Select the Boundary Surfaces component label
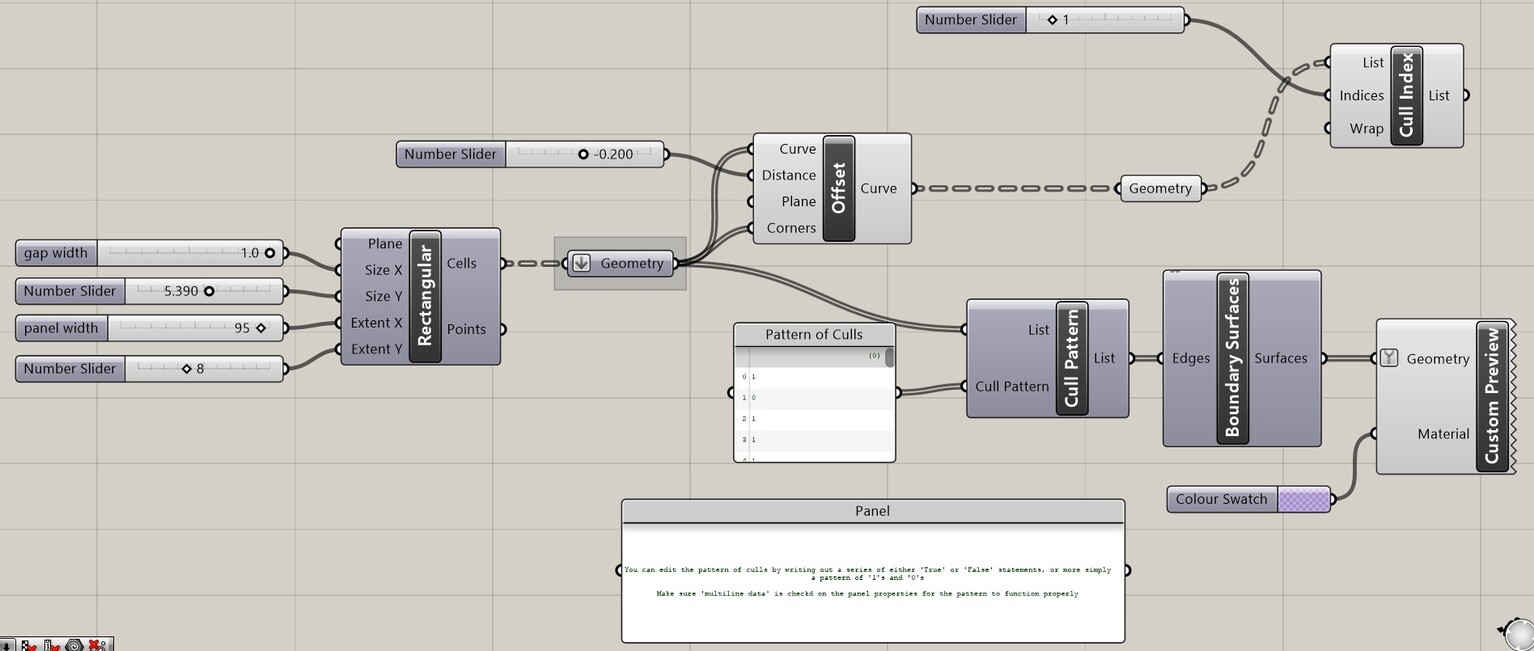The width and height of the screenshot is (1534, 651). click(x=1233, y=357)
